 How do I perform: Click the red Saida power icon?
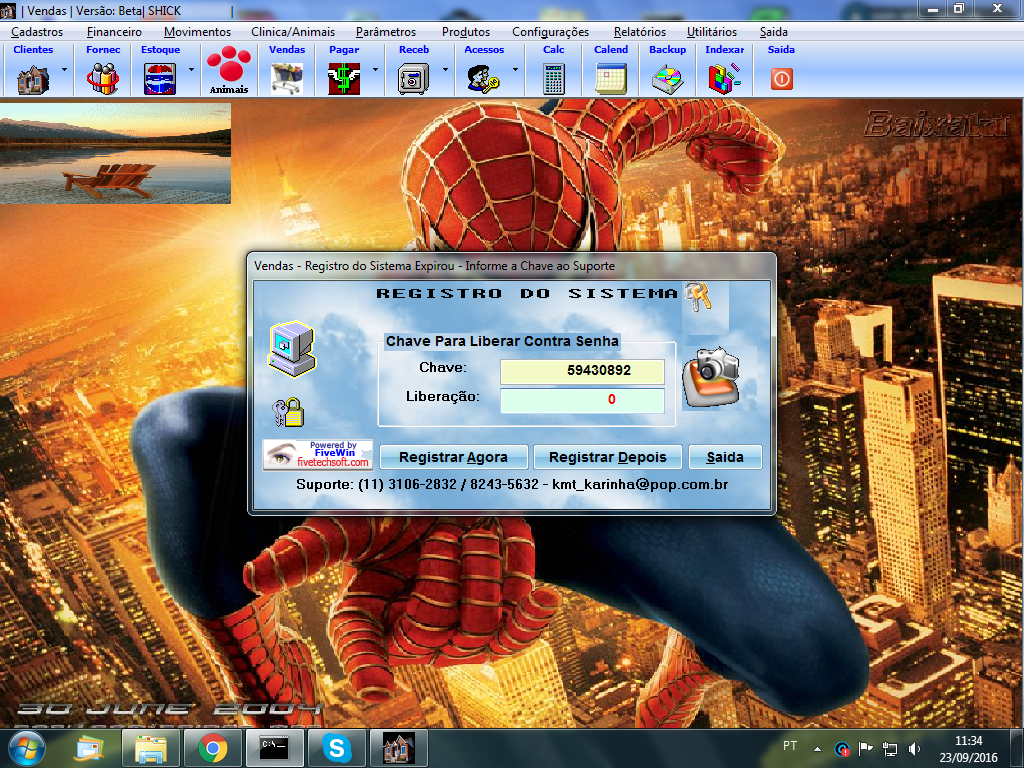(782, 78)
